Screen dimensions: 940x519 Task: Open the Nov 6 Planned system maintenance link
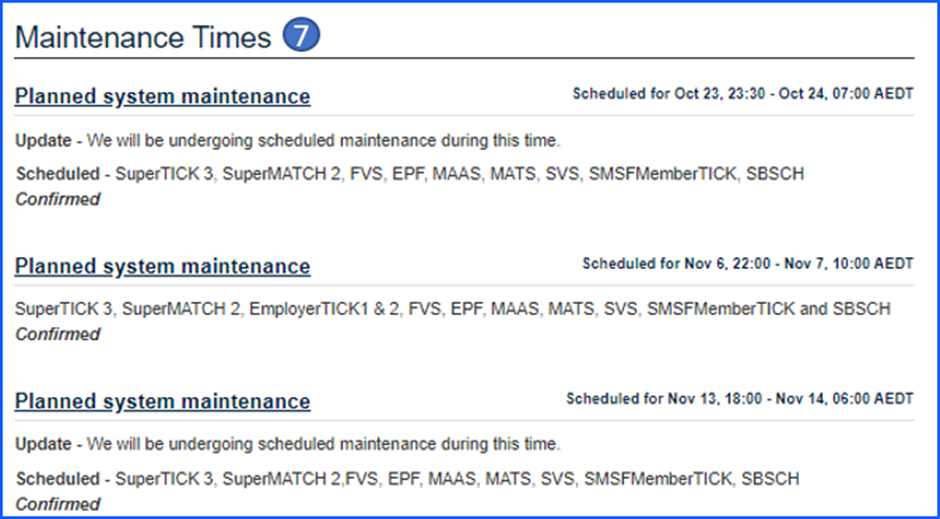point(162,266)
